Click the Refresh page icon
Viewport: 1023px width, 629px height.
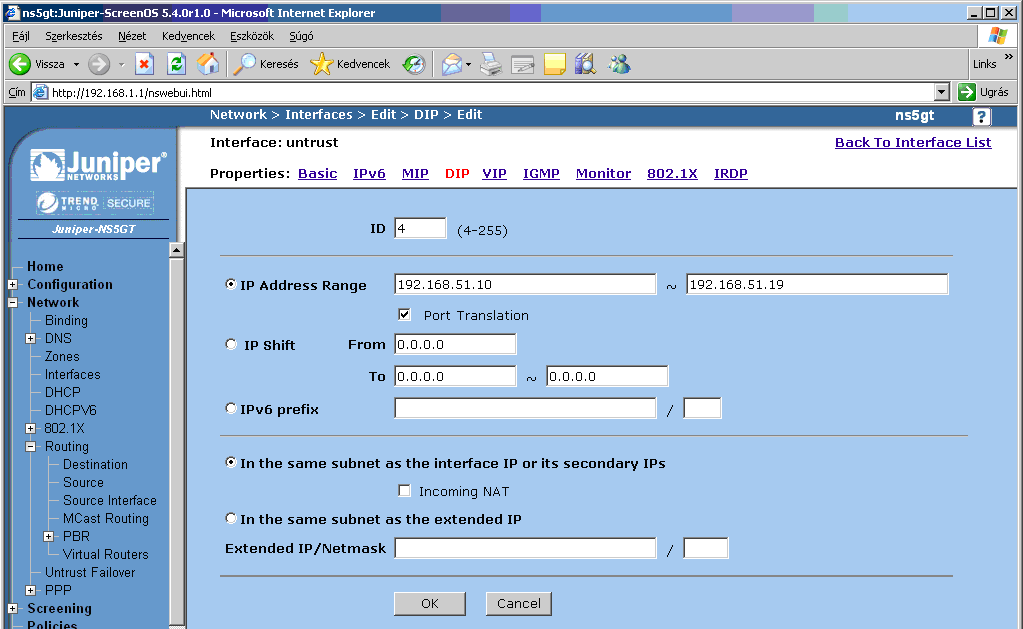pyautogui.click(x=176, y=64)
